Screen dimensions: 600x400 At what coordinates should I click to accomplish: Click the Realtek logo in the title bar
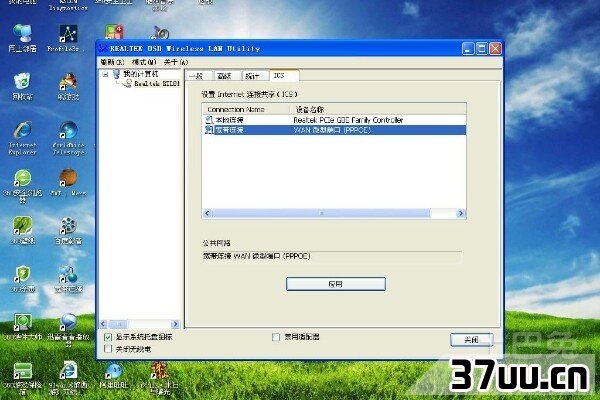pos(103,49)
